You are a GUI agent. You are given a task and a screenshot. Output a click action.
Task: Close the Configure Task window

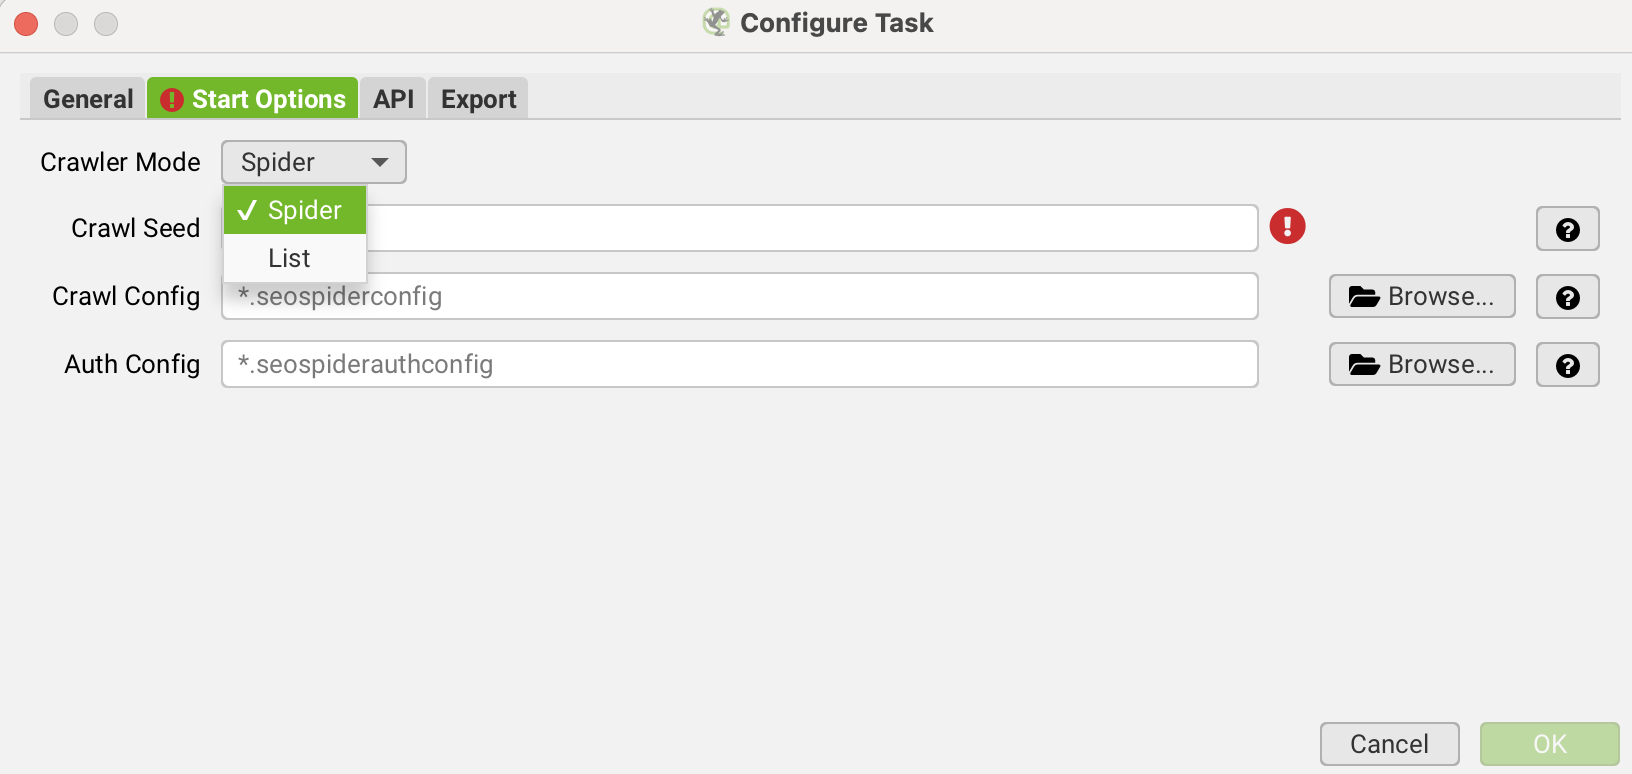point(26,23)
